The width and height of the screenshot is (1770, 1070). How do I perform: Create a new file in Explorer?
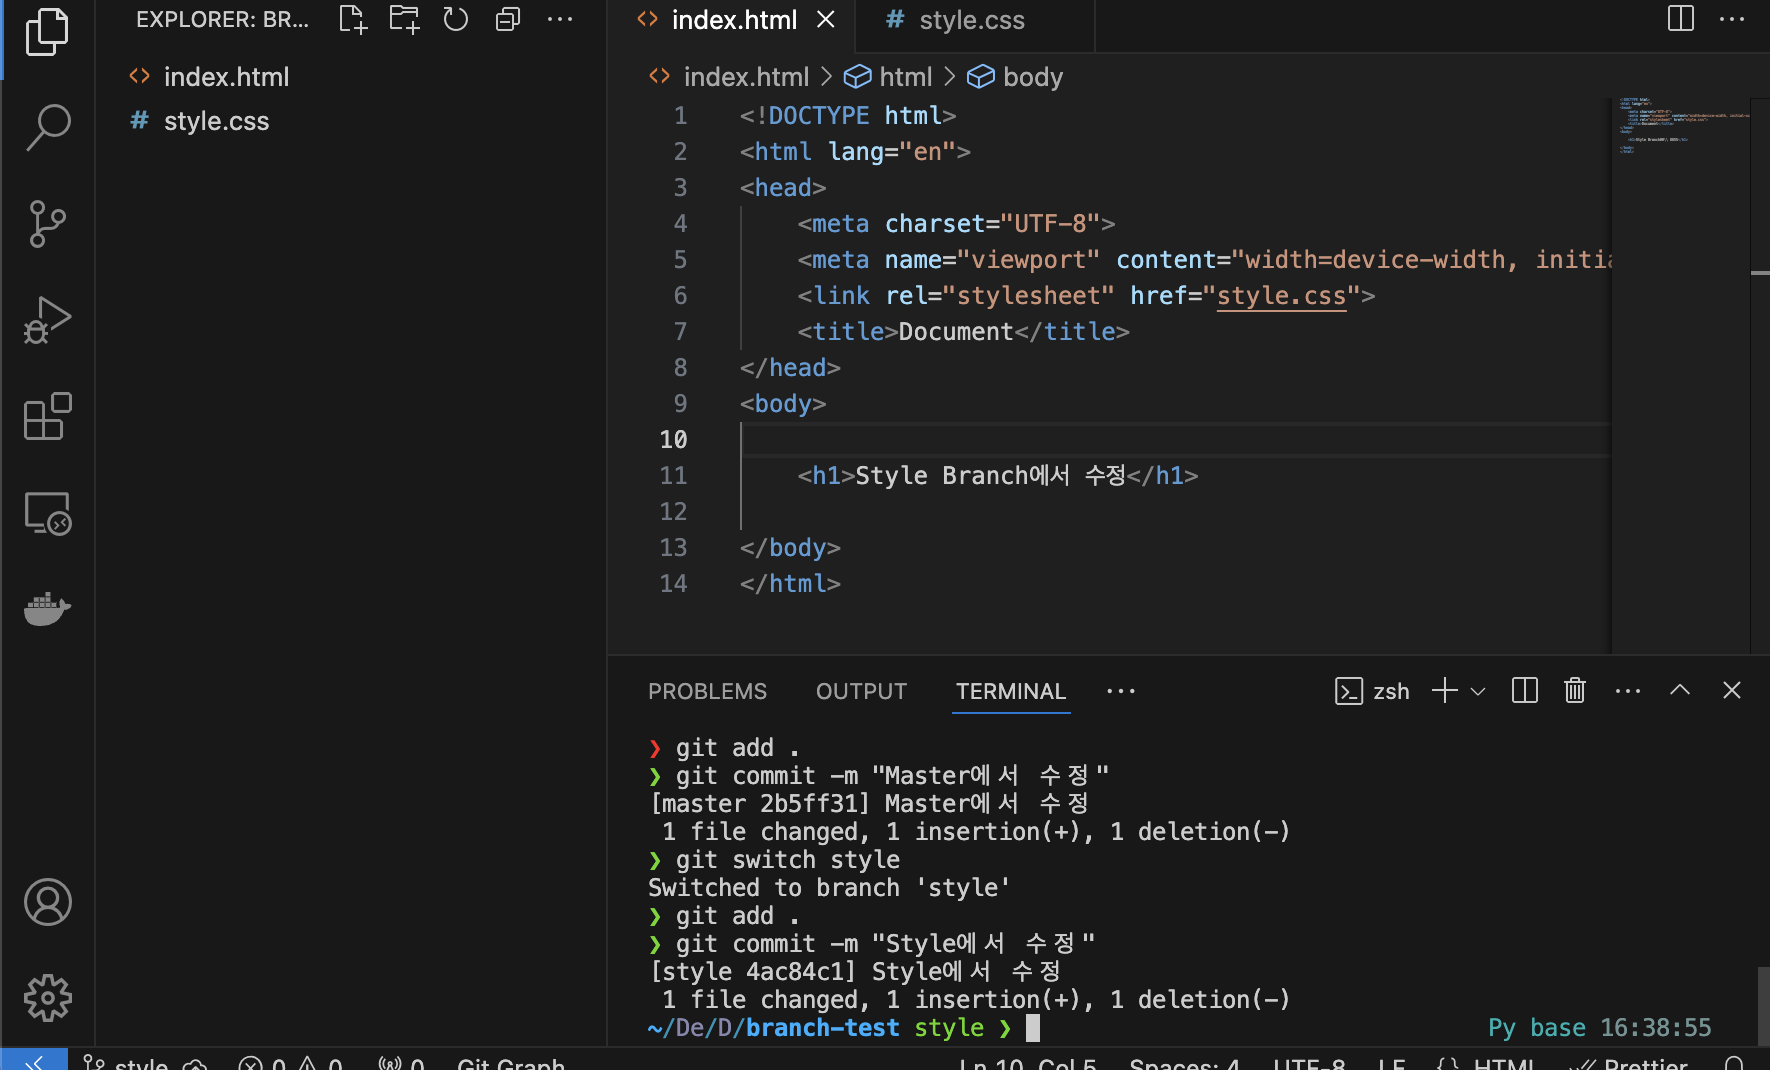353,19
